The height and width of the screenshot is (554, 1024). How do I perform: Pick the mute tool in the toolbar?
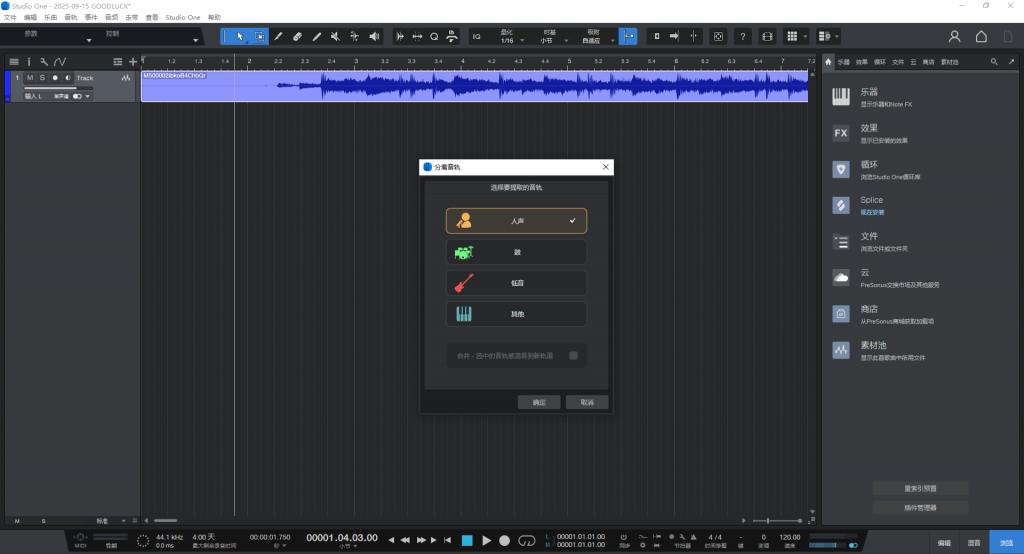335,36
